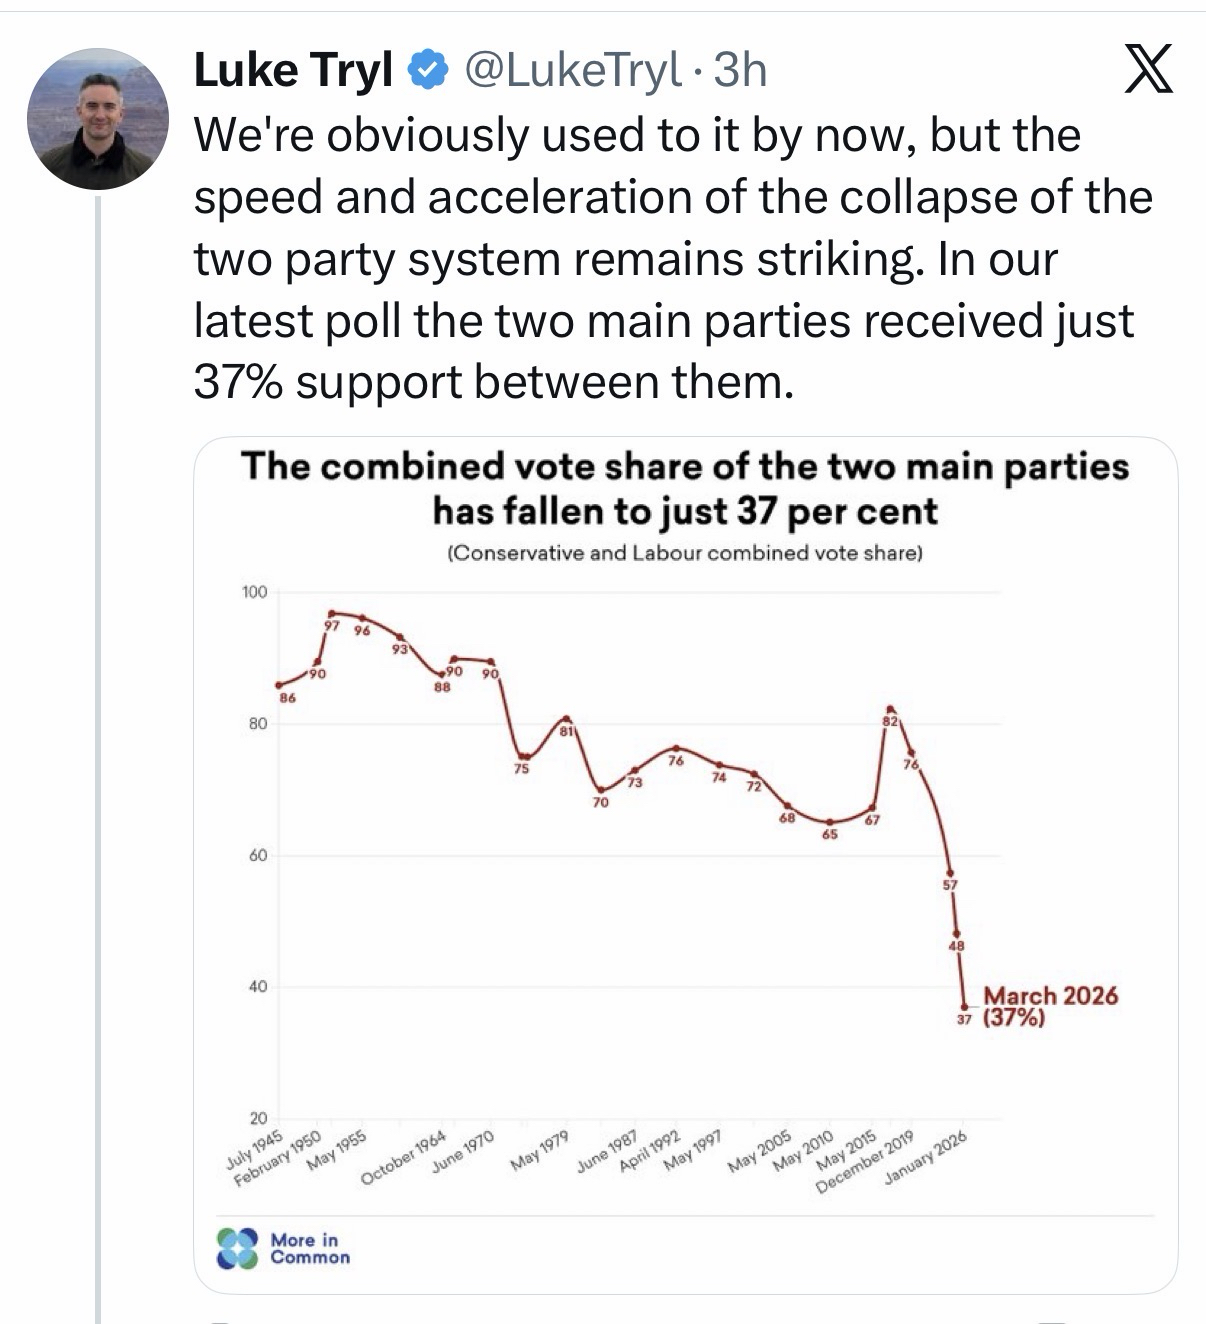
Task: Open Luke Tryl's profile avatar
Action: pyautogui.click(x=98, y=119)
